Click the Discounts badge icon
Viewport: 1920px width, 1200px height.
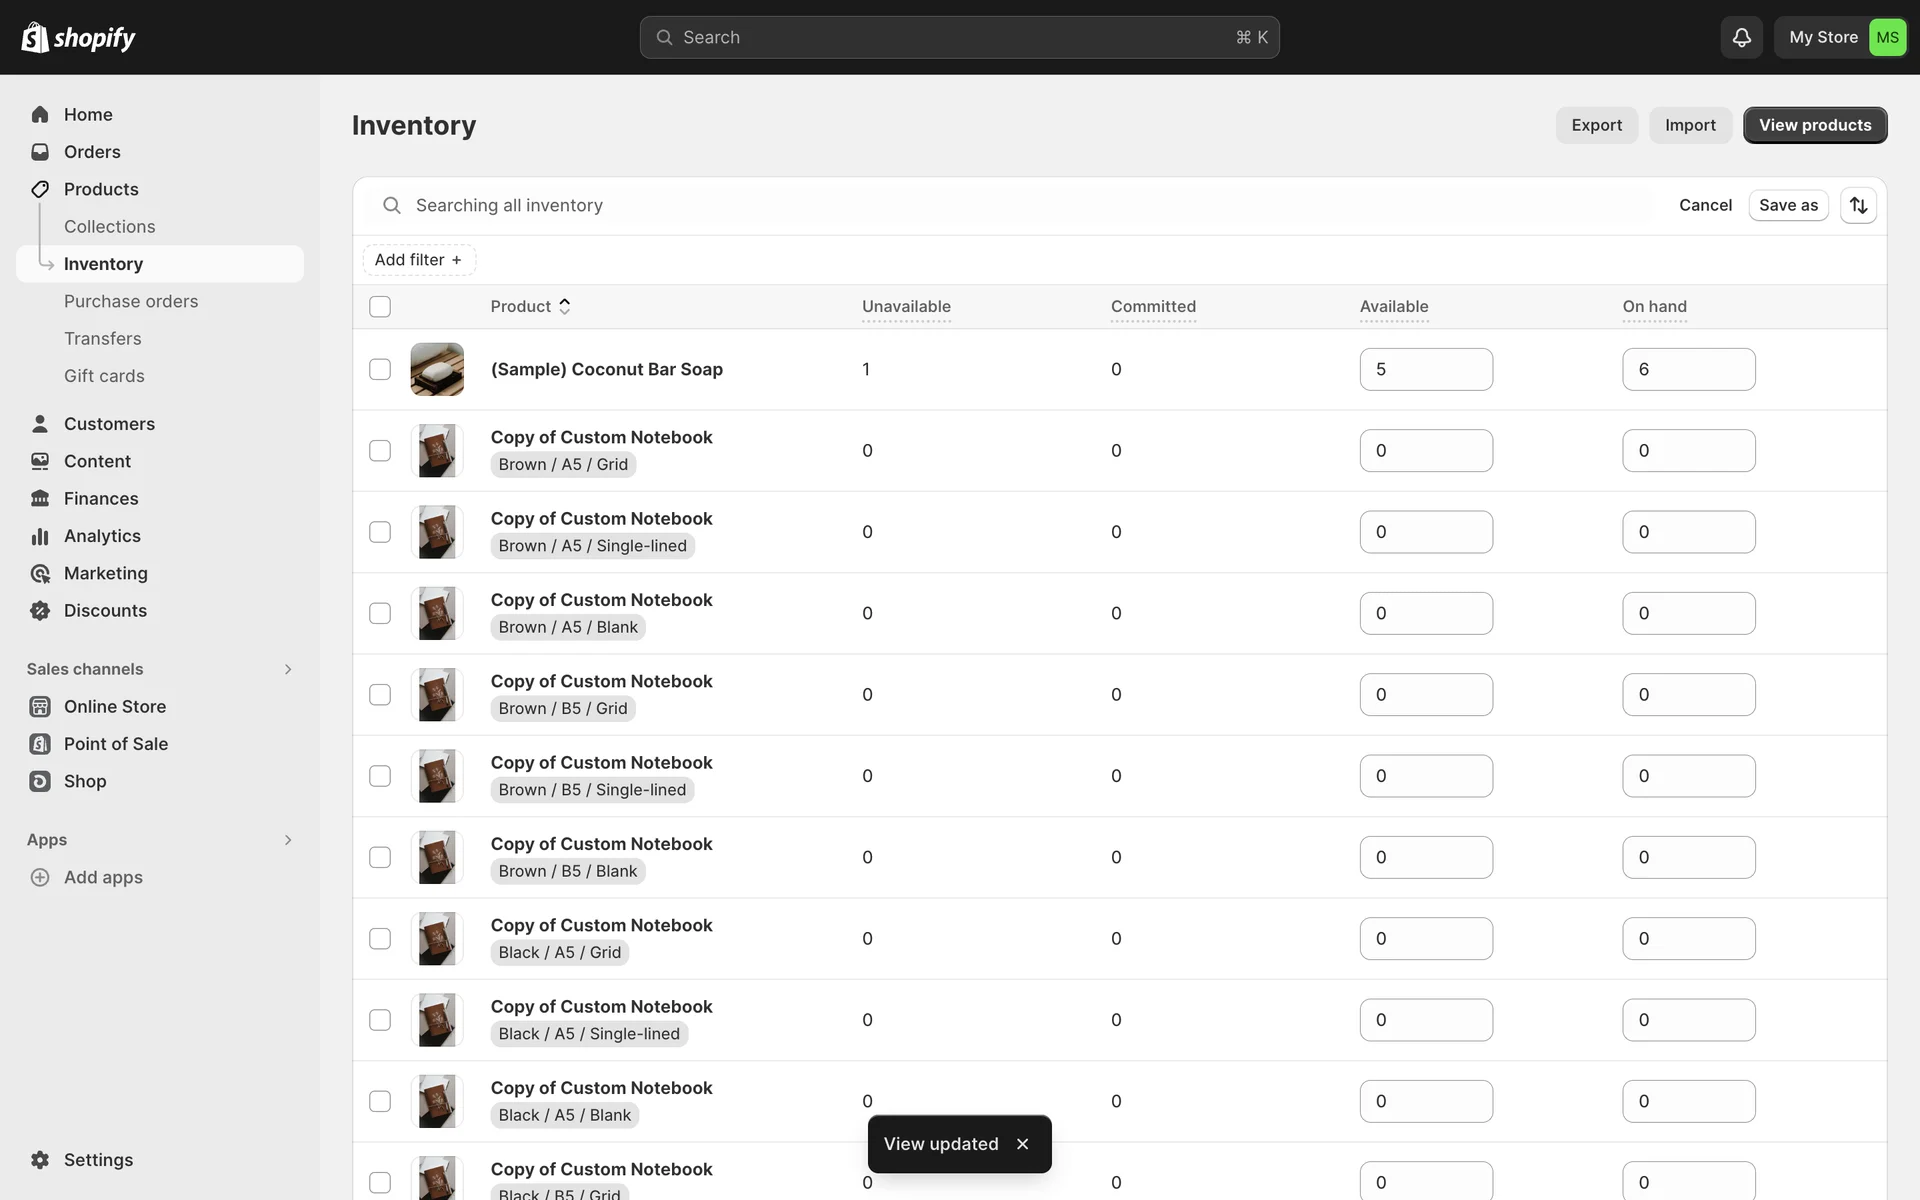(40, 611)
